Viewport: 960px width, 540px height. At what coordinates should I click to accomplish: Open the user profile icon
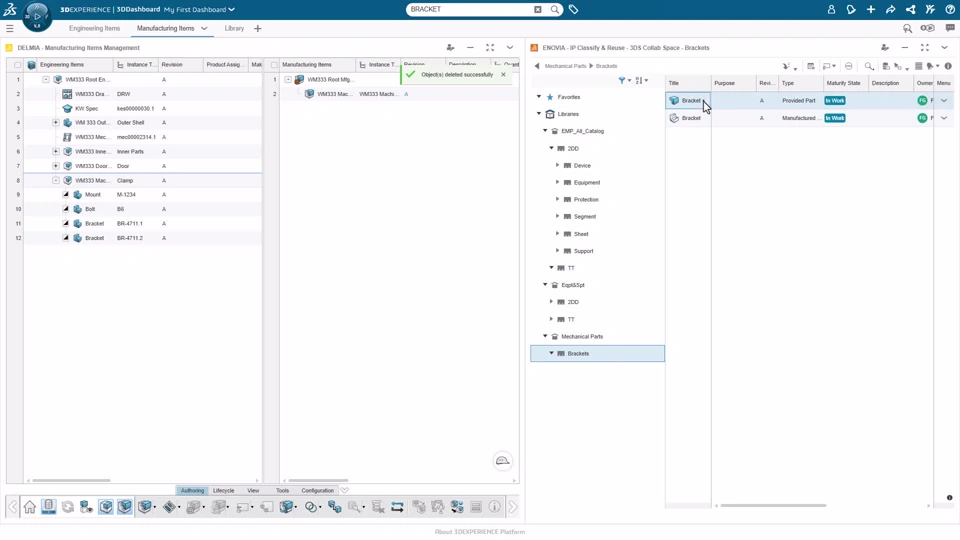tap(831, 9)
